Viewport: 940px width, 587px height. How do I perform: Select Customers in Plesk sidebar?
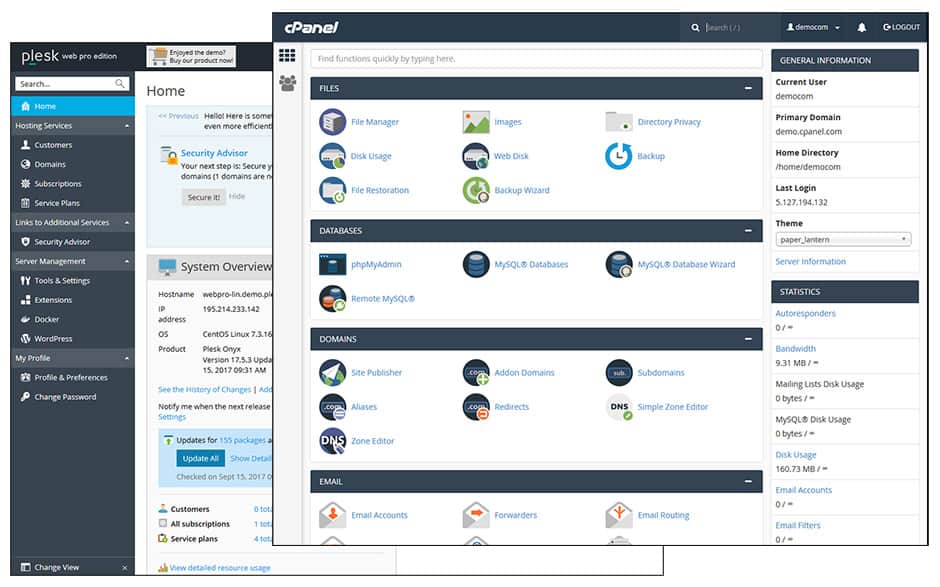click(x=73, y=145)
